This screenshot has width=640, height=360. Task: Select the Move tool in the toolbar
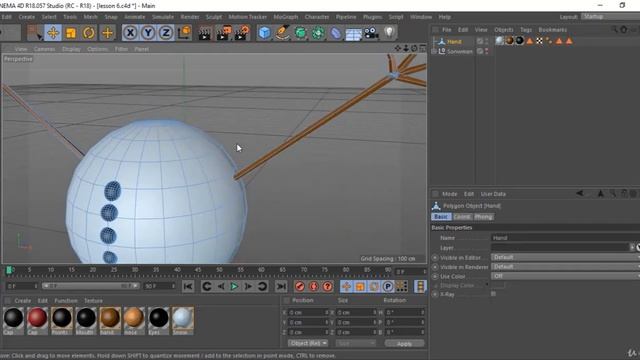point(53,33)
